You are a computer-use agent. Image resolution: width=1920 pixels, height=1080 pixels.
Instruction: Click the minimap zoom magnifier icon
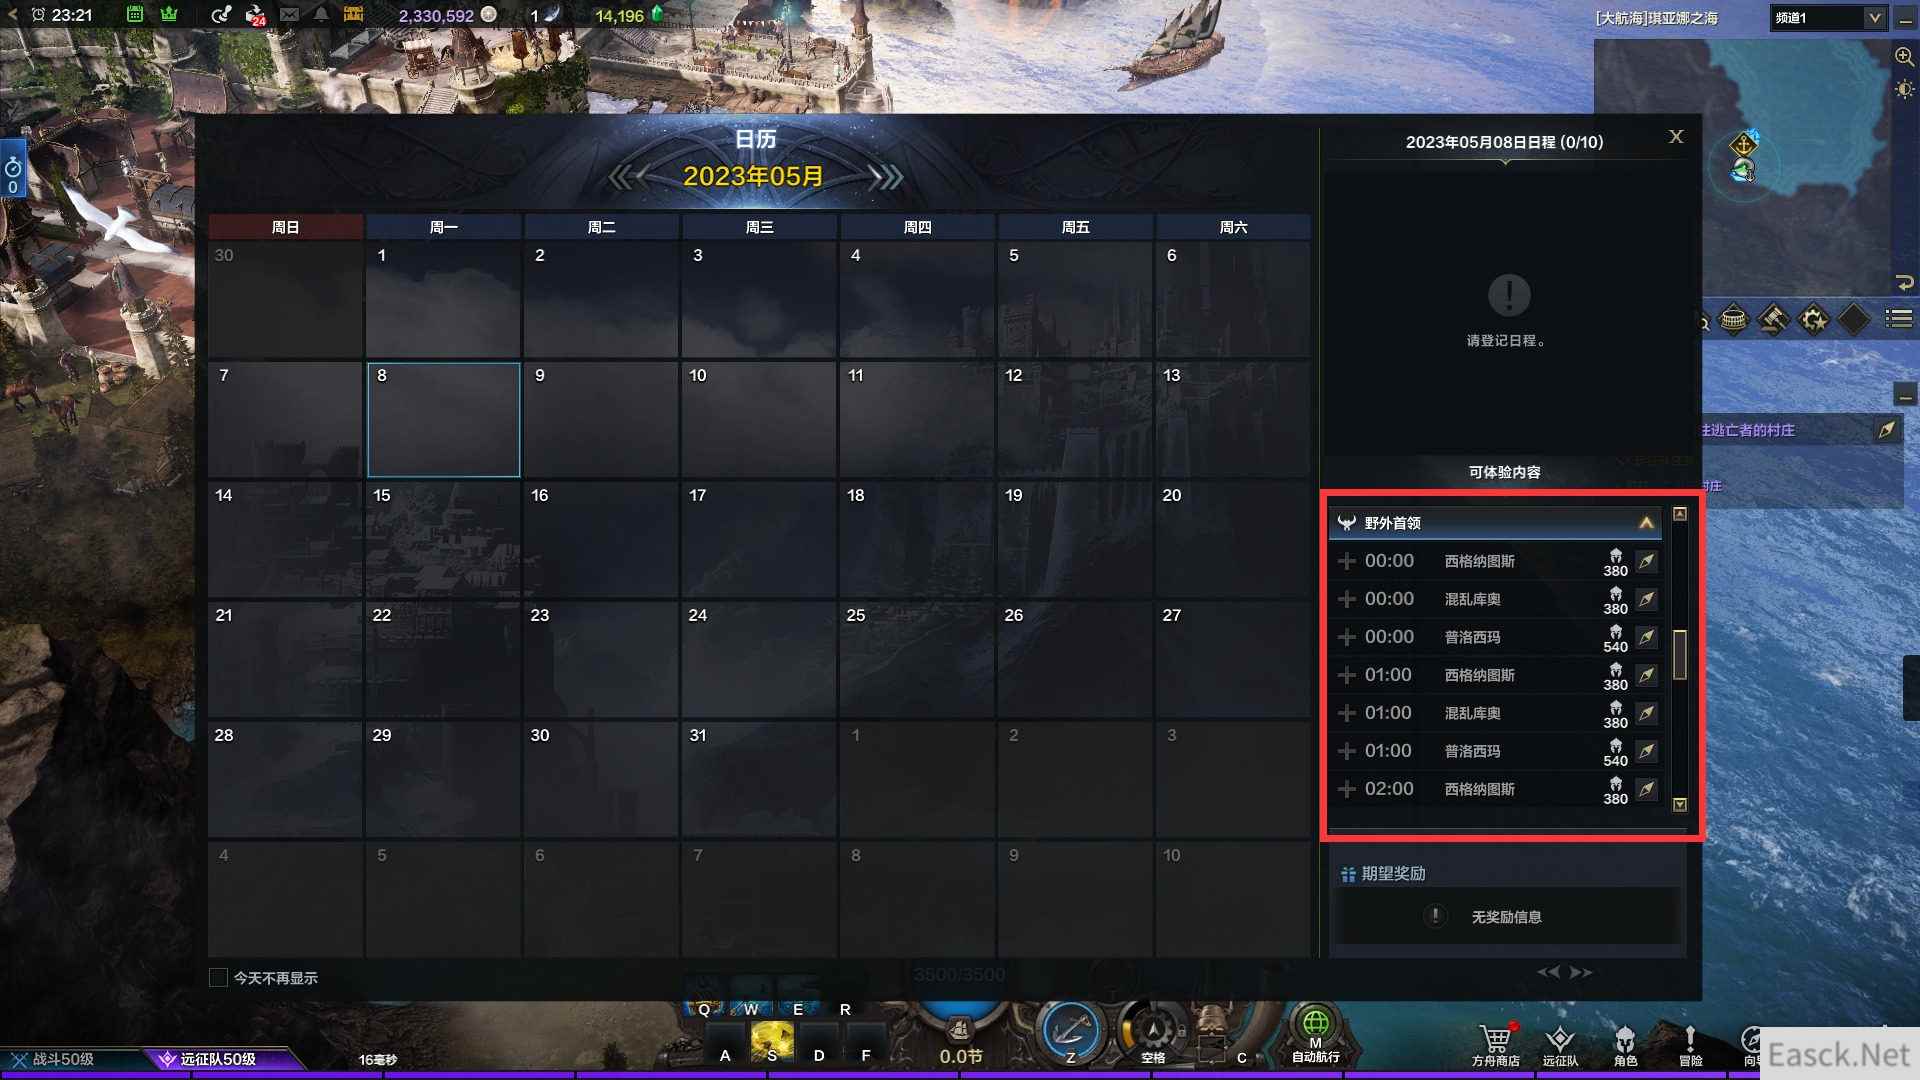(1904, 56)
